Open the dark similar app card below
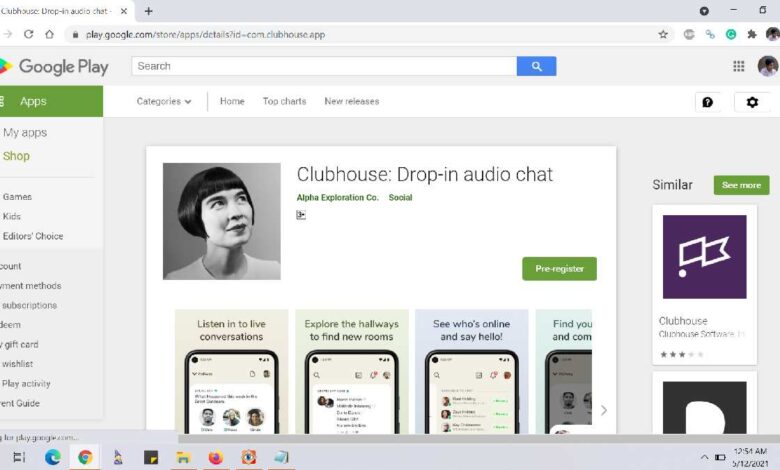780x470 pixels. click(x=704, y=404)
